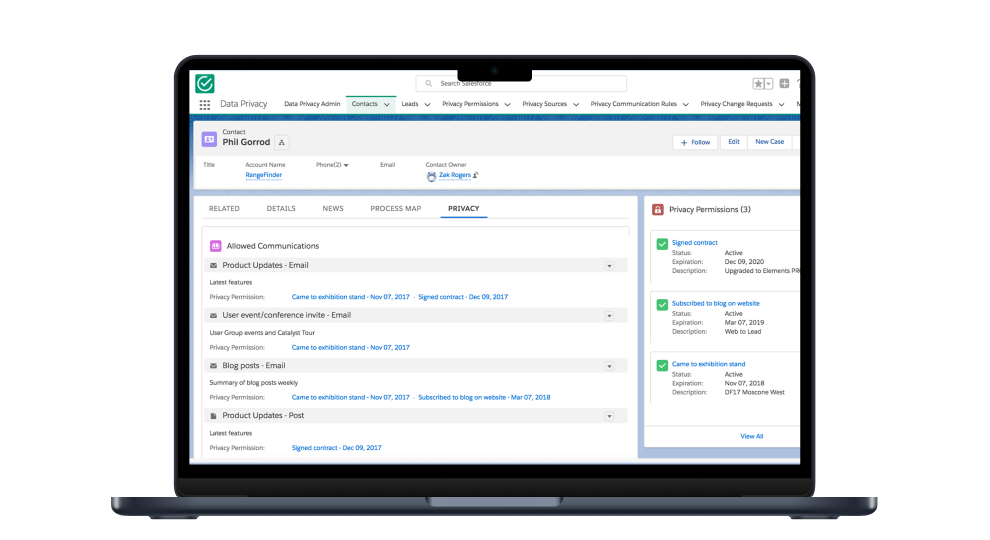Open the RangeFinder account link
This screenshot has width=990, height=540.
(263, 175)
